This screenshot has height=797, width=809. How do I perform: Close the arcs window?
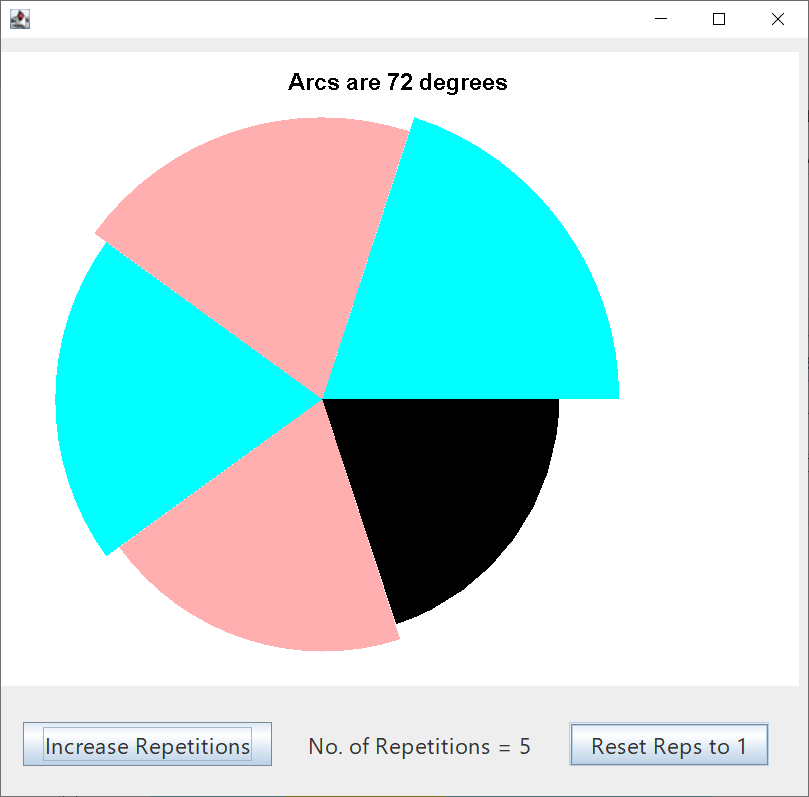click(778, 19)
